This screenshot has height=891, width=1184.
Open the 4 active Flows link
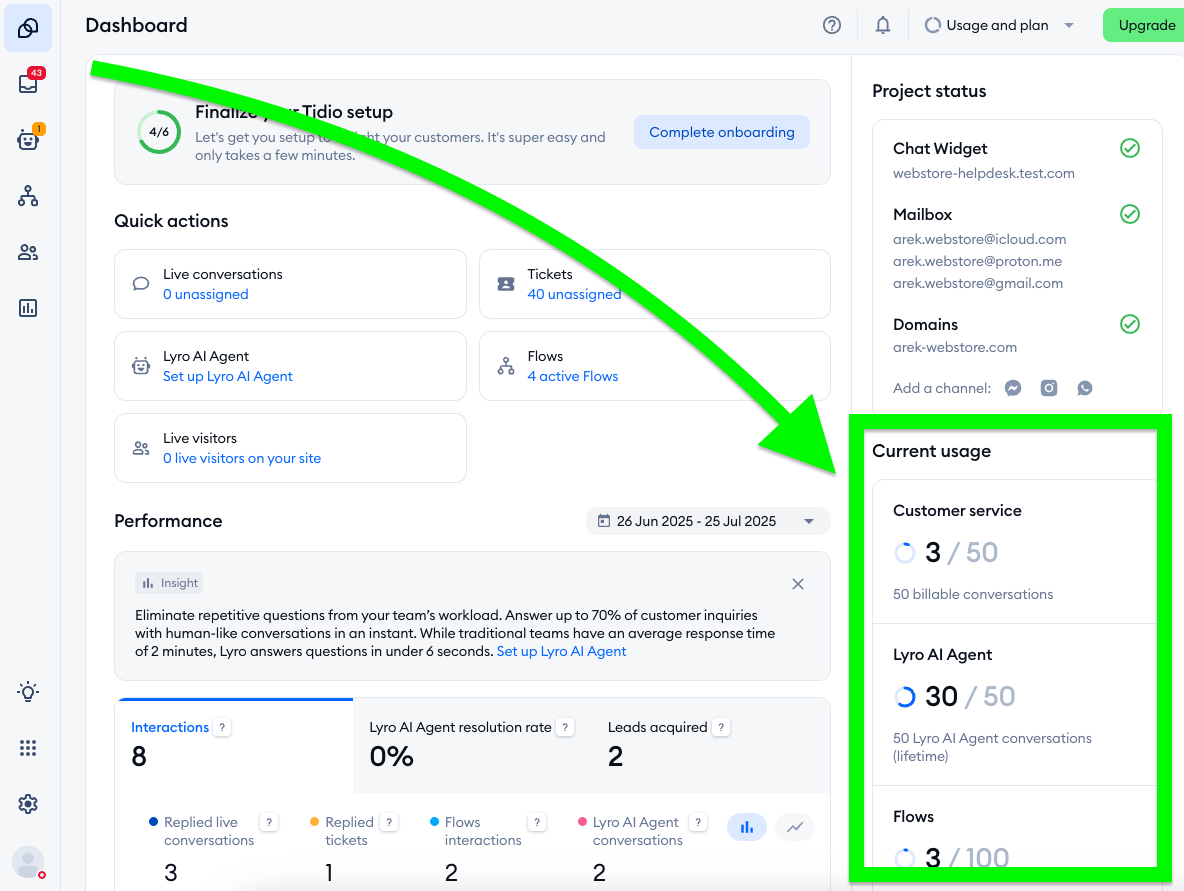(572, 376)
